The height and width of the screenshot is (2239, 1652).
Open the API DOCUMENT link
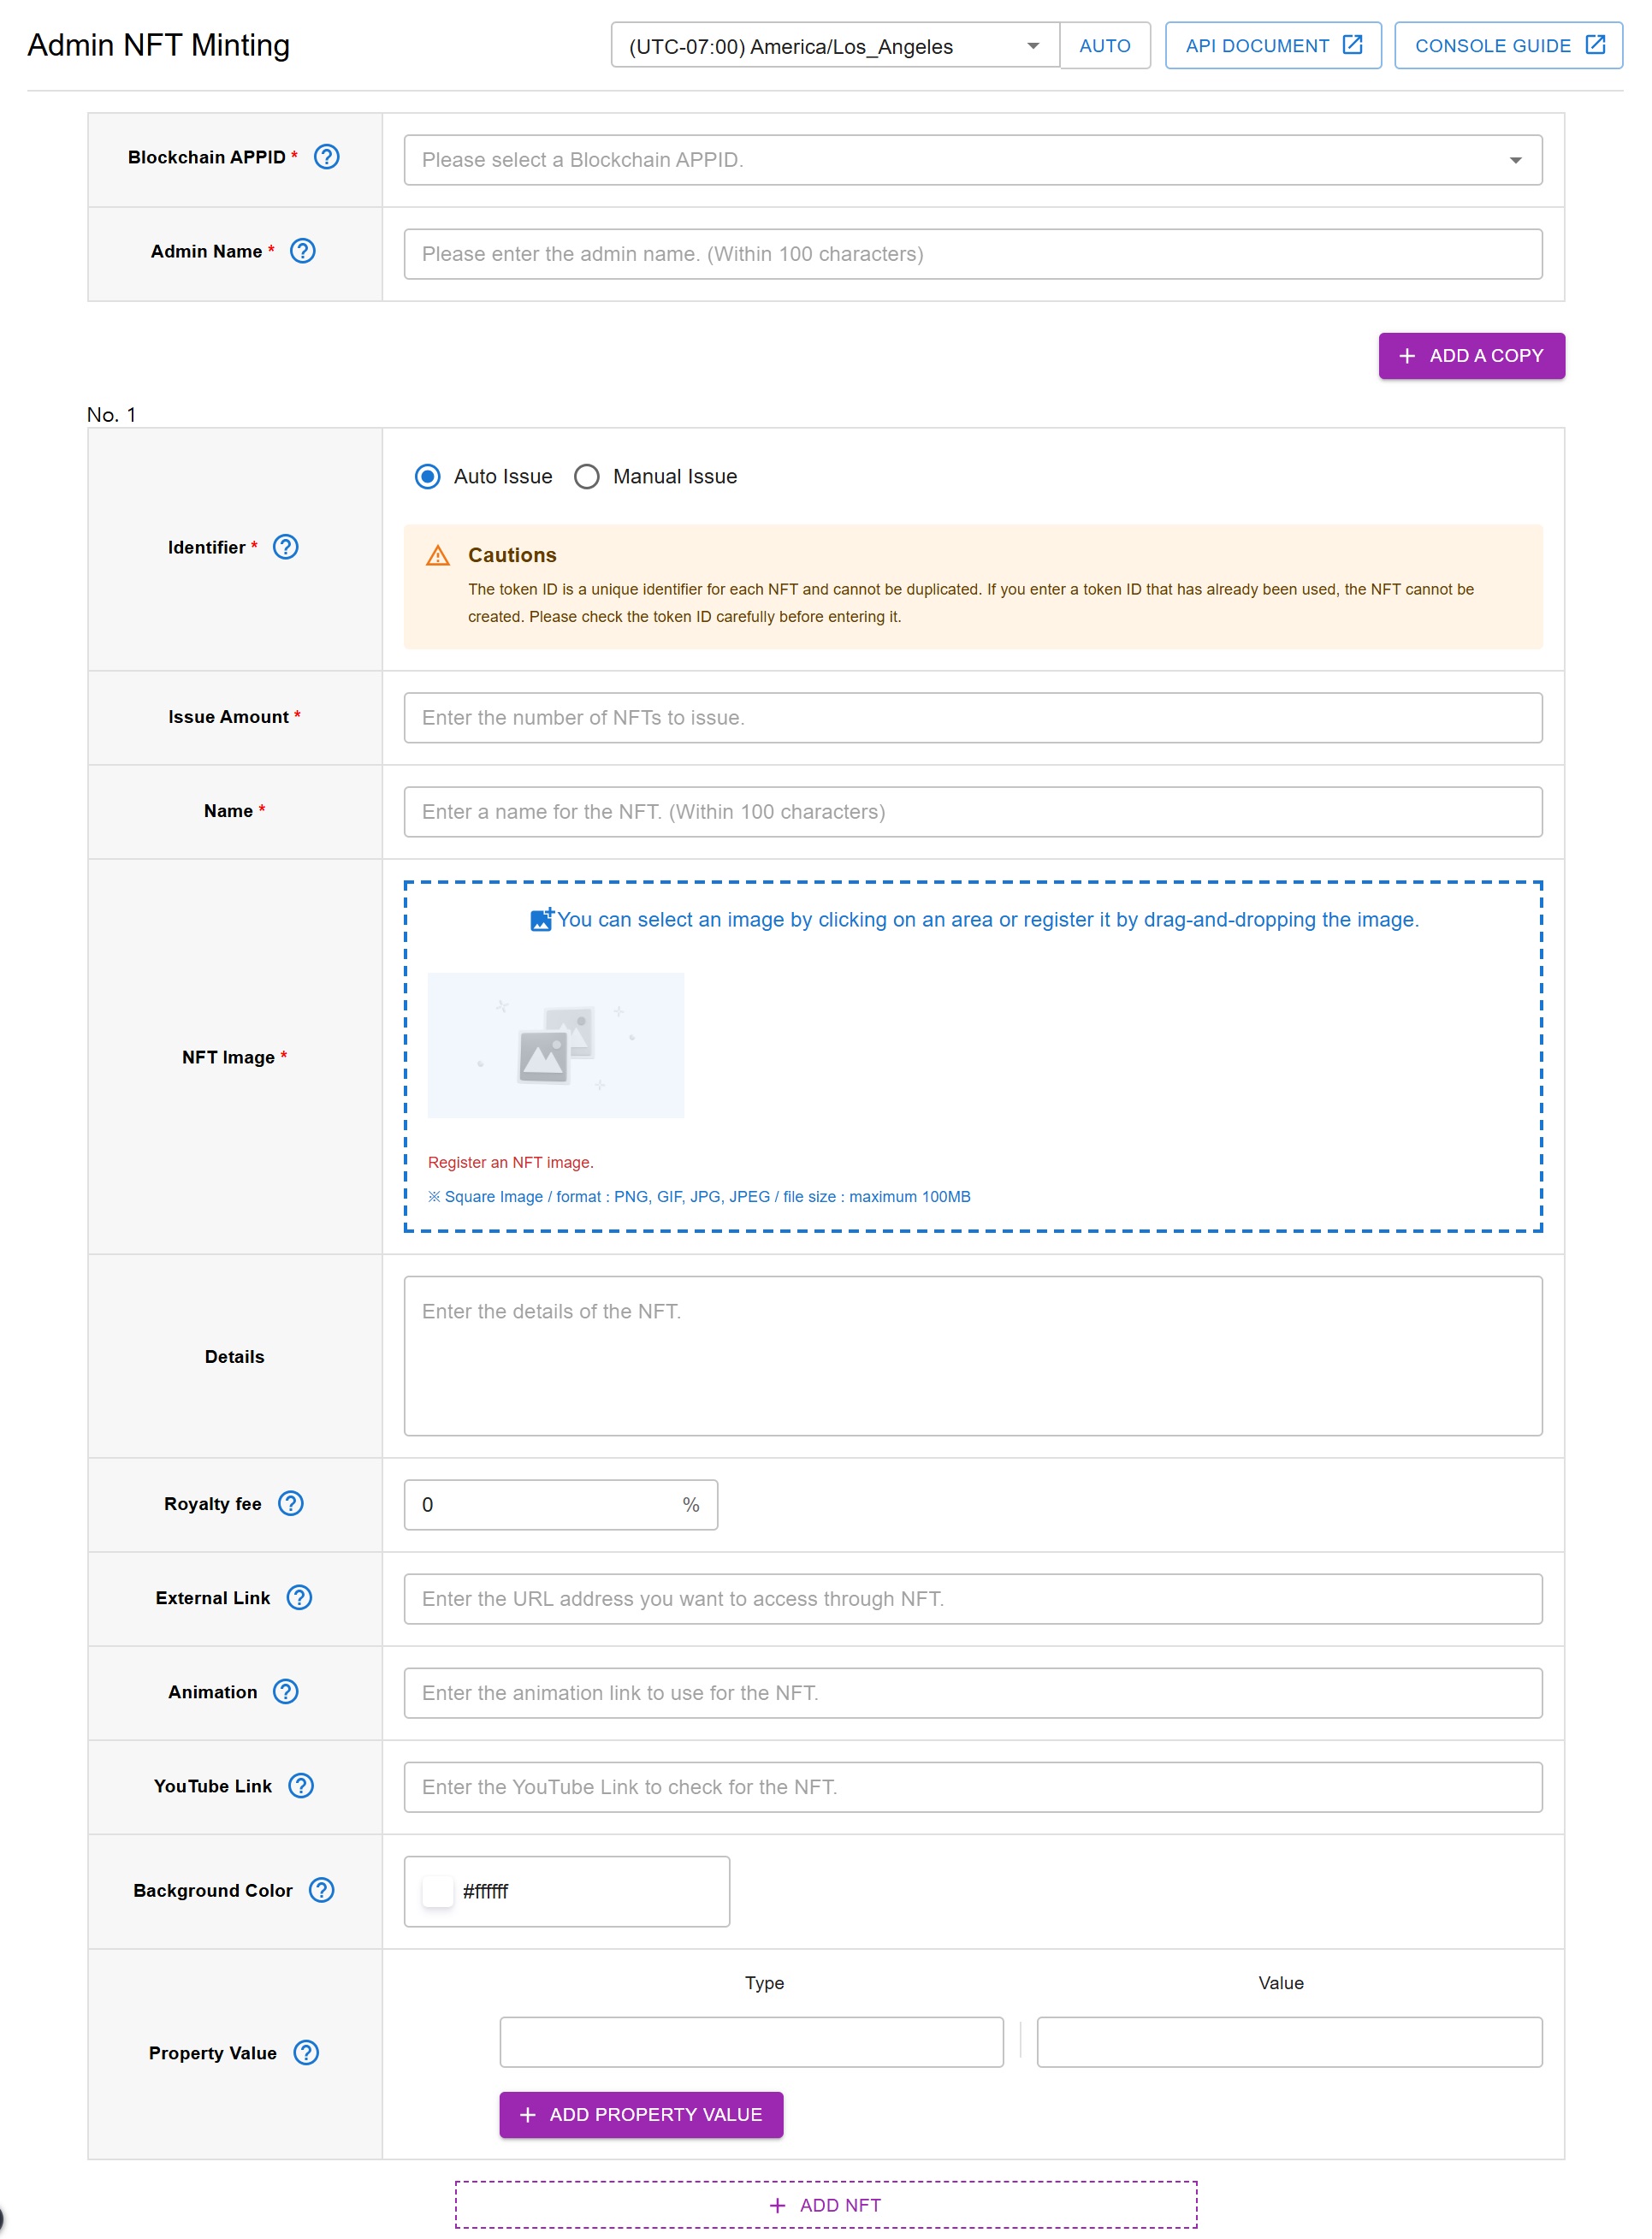click(x=1272, y=46)
